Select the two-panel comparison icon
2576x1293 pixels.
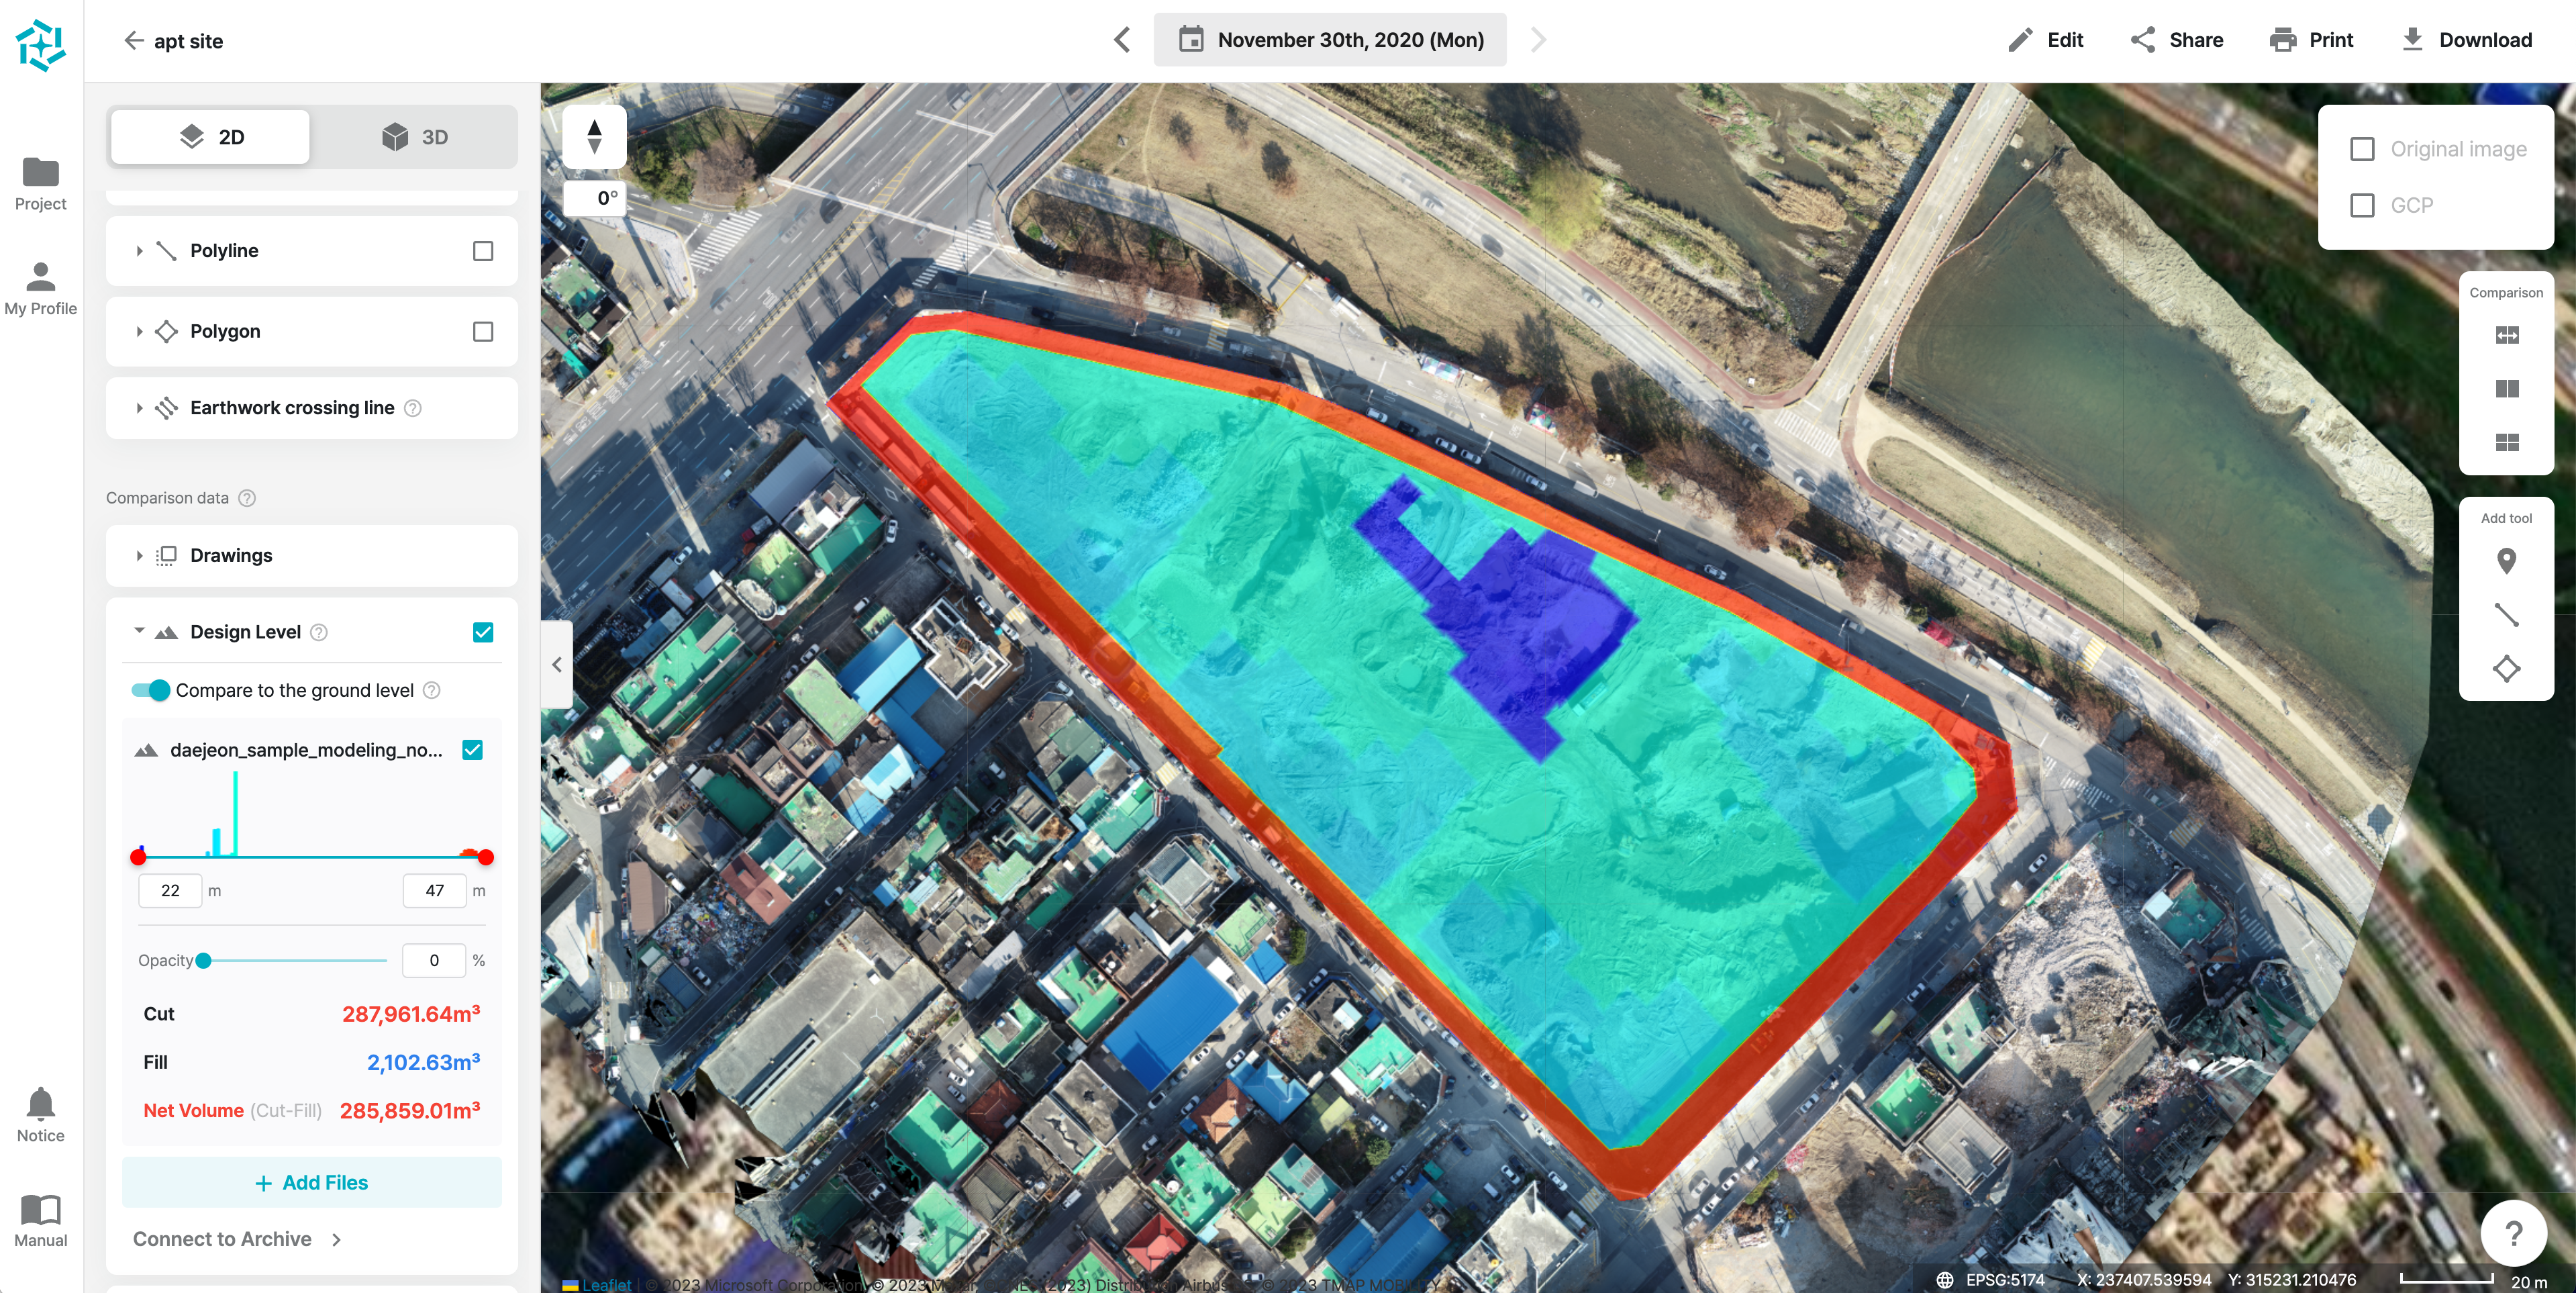[x=2507, y=389]
